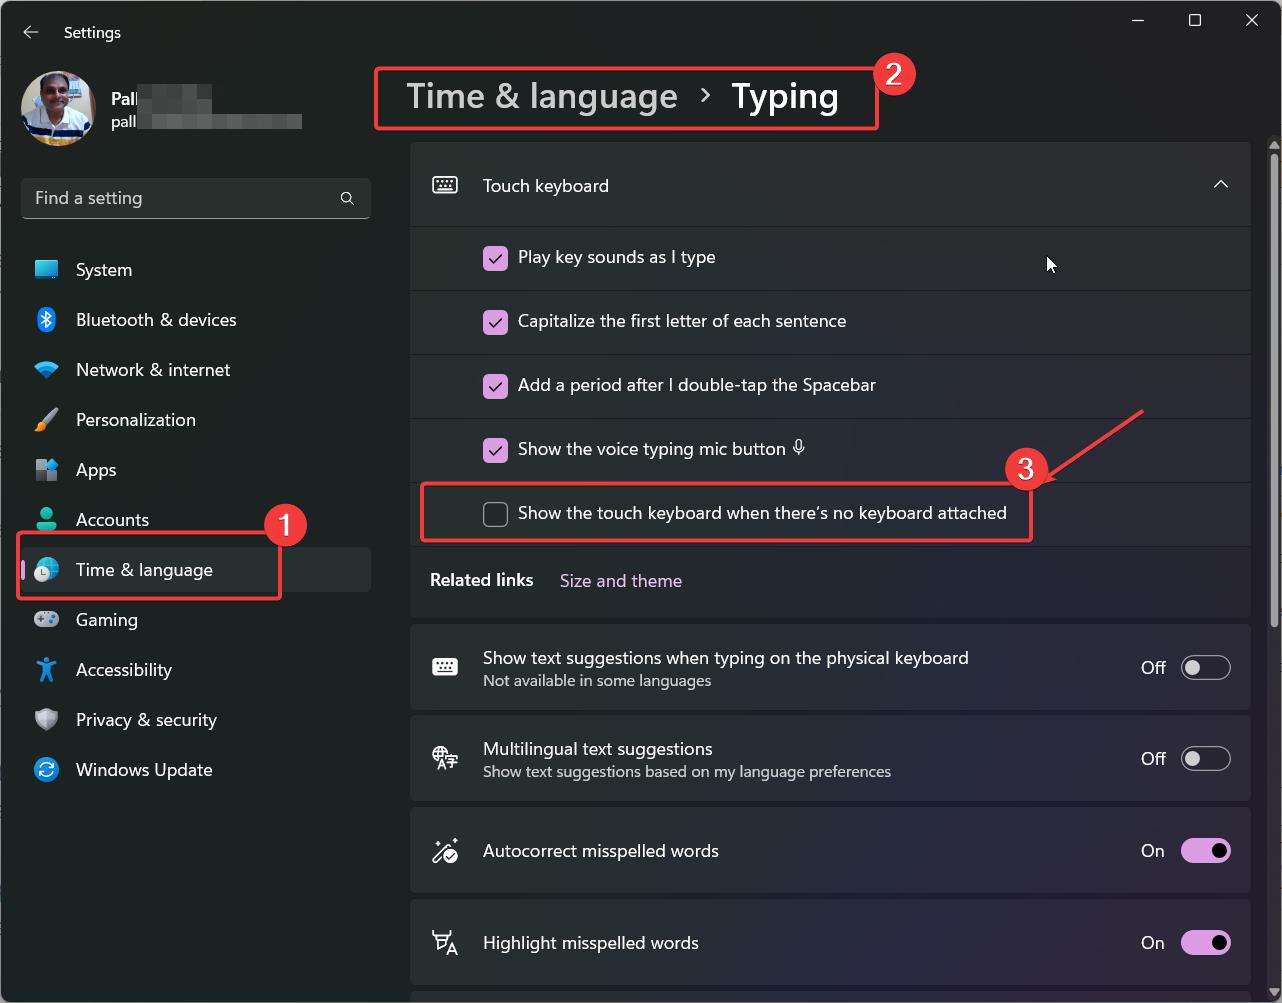1282x1003 pixels.
Task: Open the Gaming settings page
Action: pos(107,620)
